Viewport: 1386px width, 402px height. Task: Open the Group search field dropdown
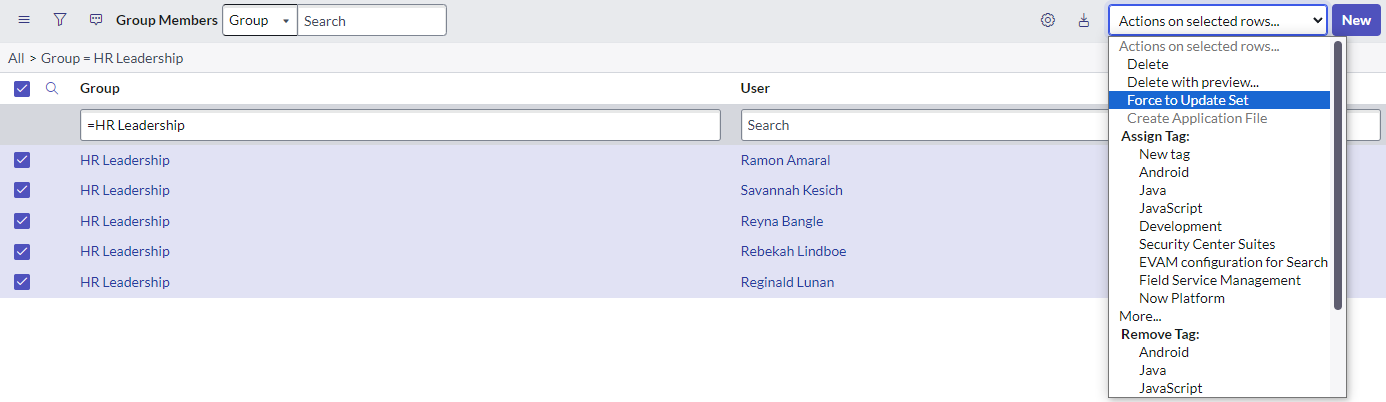pyautogui.click(x=259, y=20)
